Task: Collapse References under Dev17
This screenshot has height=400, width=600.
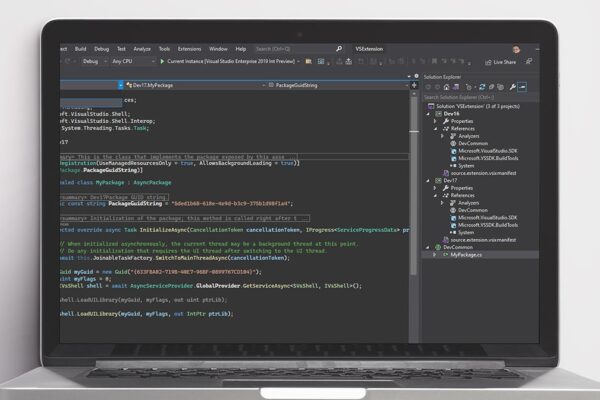Action: [435, 196]
